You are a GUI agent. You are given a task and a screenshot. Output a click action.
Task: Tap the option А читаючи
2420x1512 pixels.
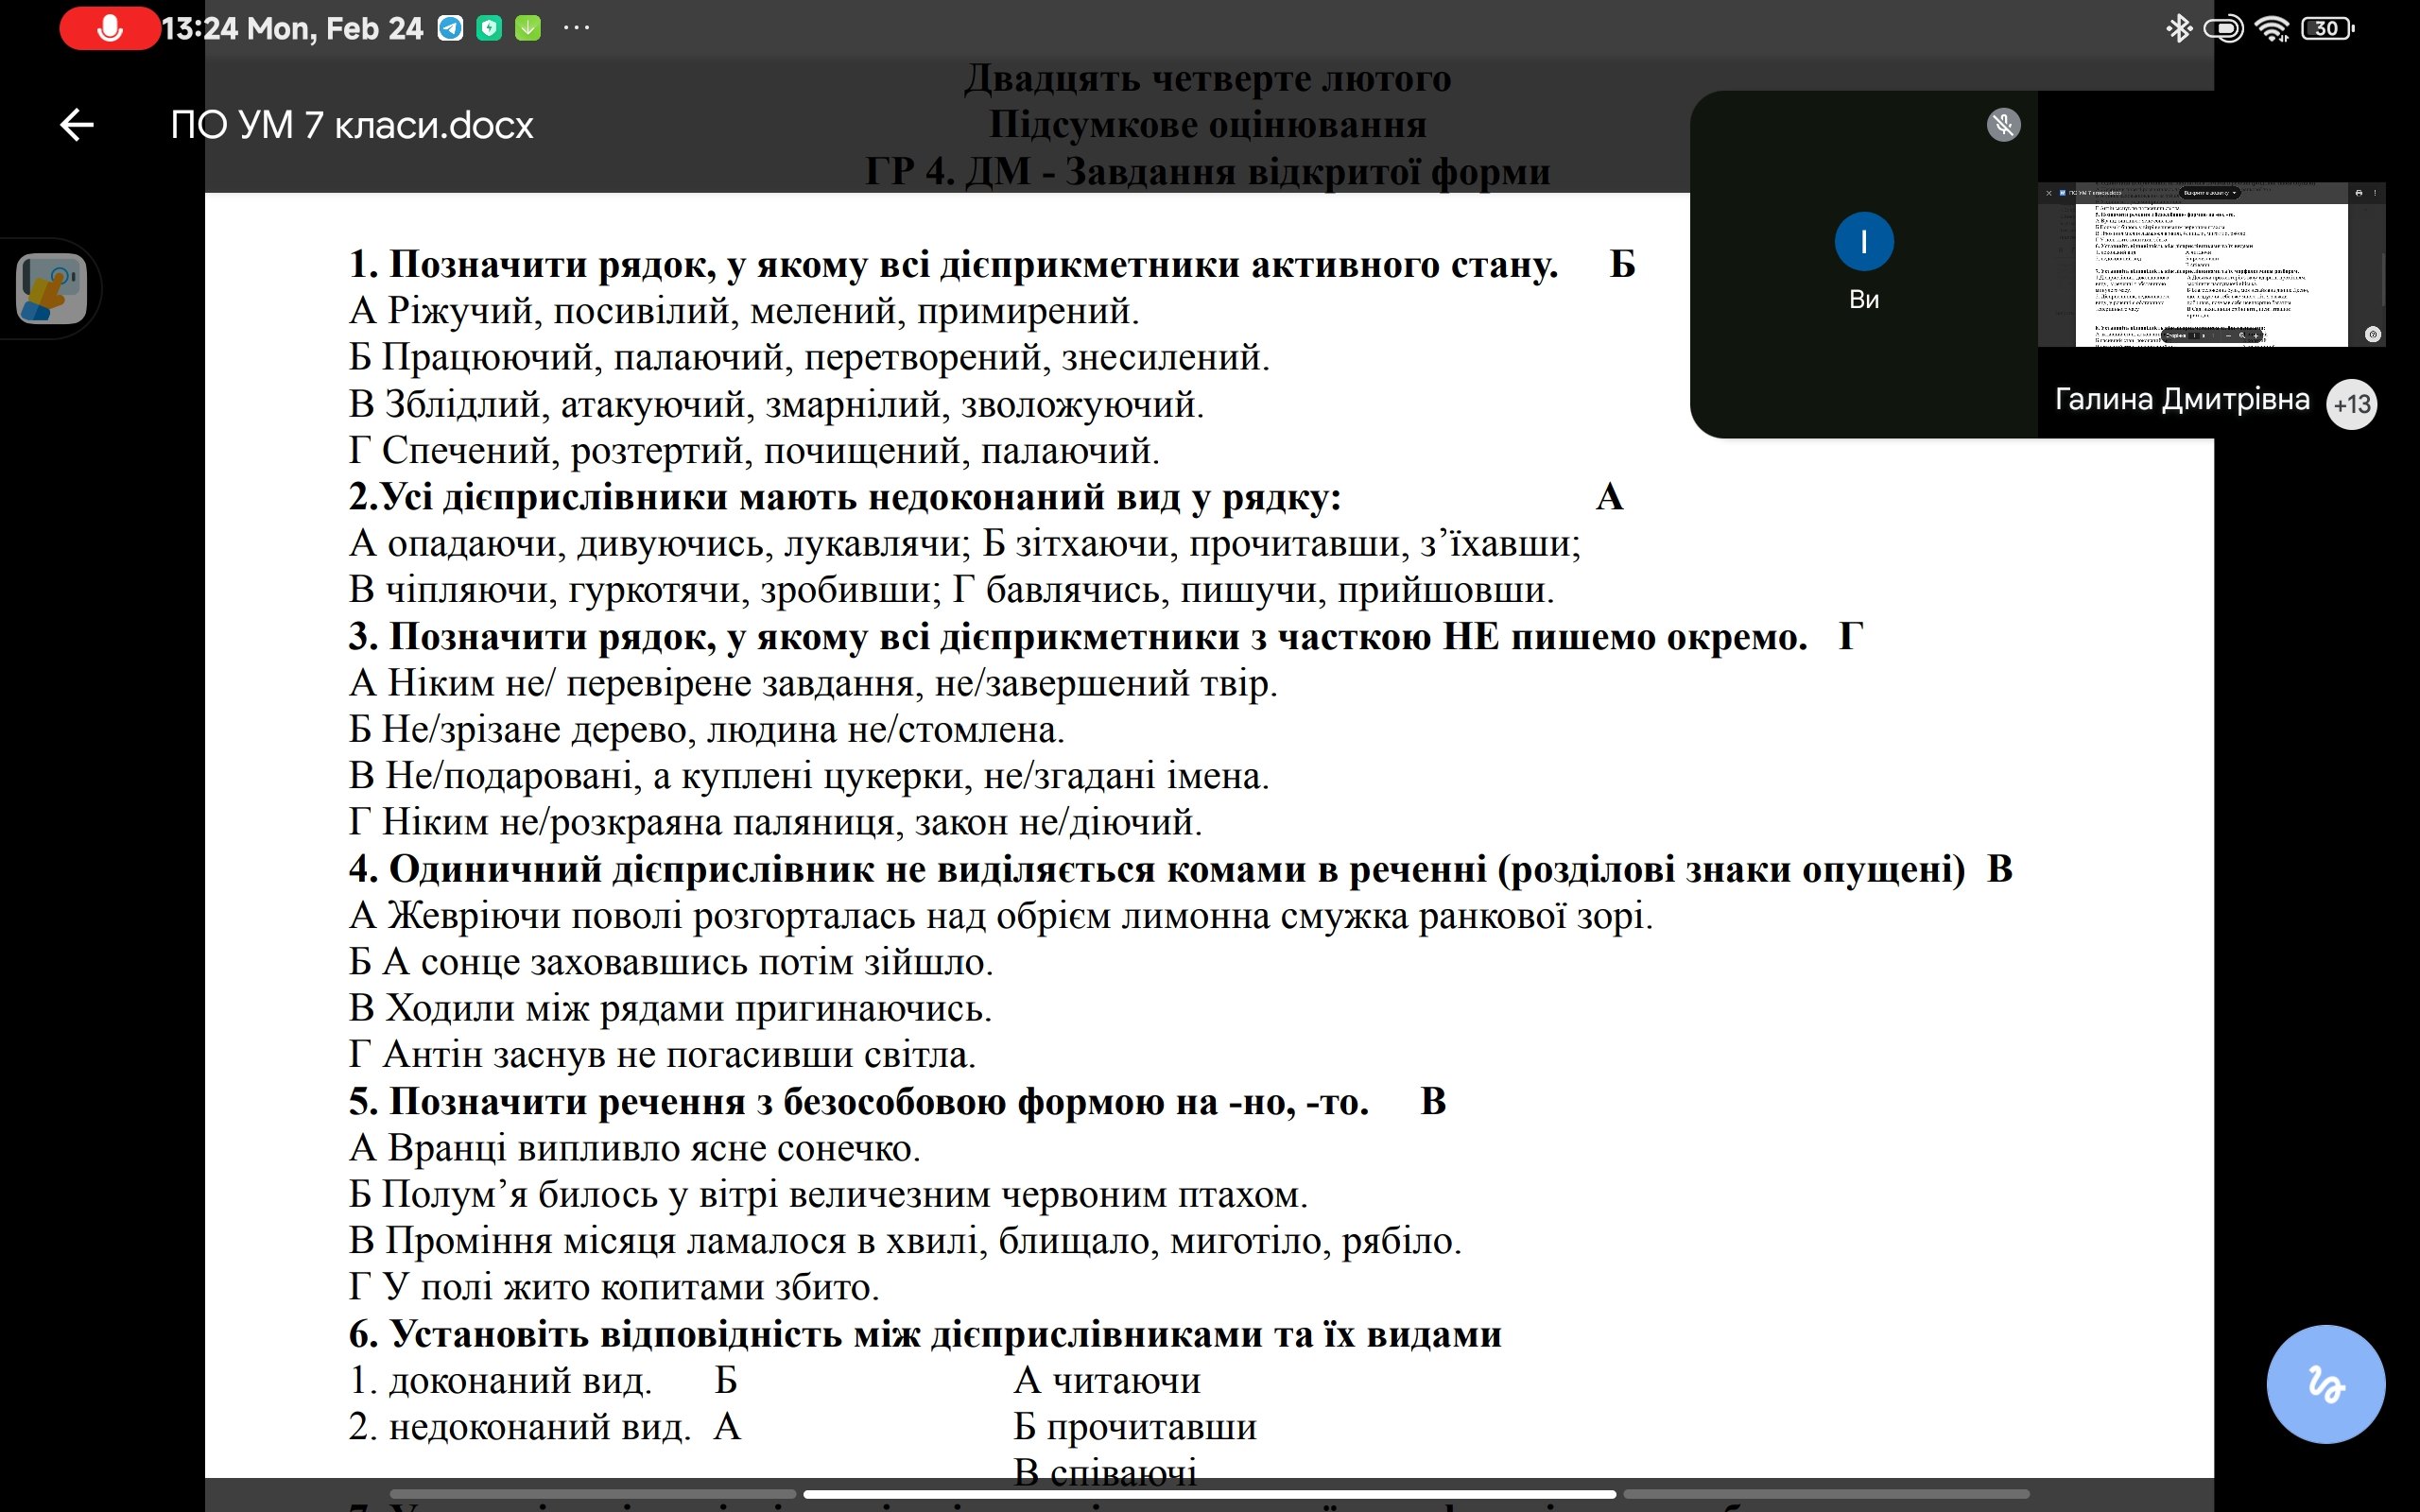(x=1107, y=1381)
